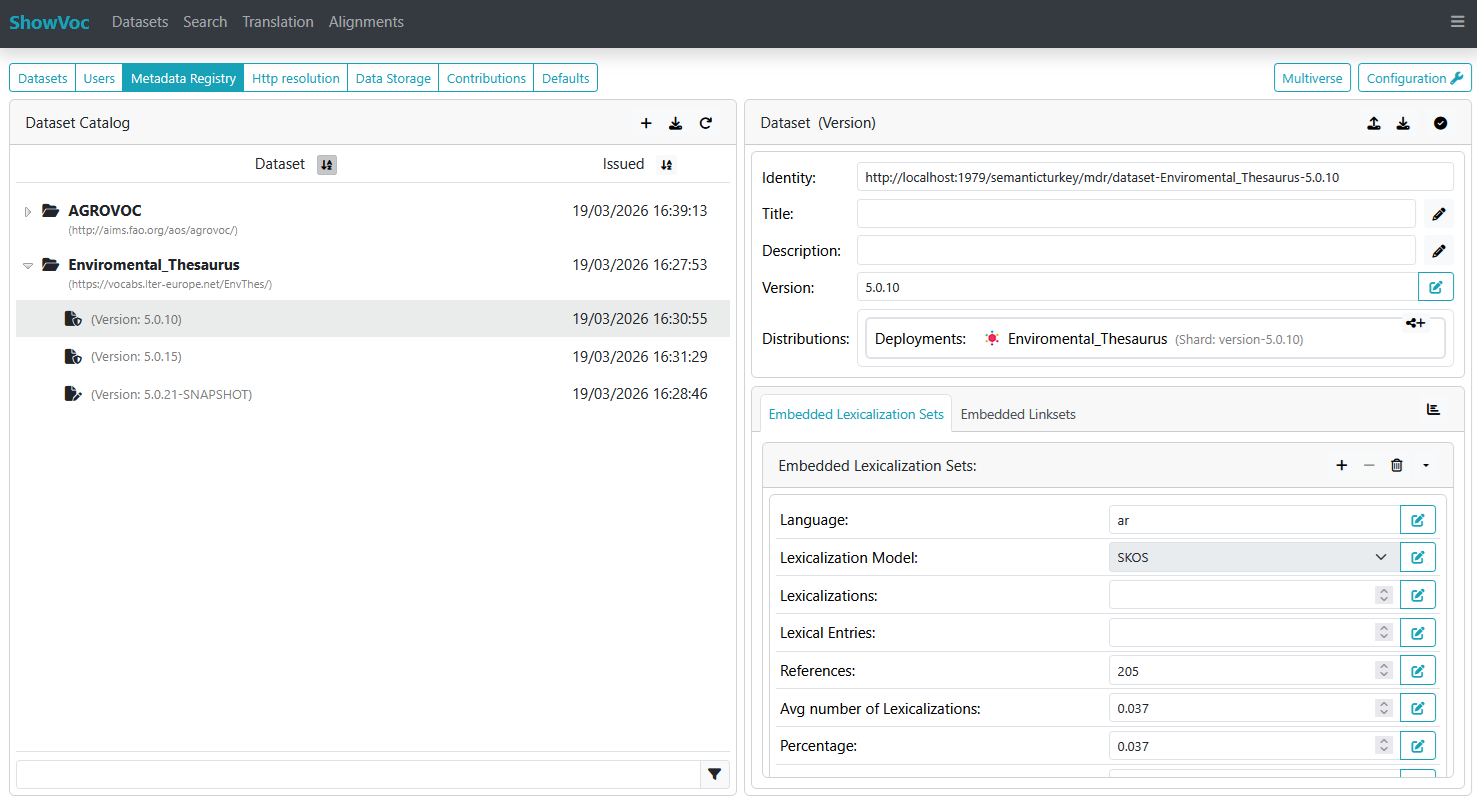
Task: Click the Title input field
Action: point(1136,214)
